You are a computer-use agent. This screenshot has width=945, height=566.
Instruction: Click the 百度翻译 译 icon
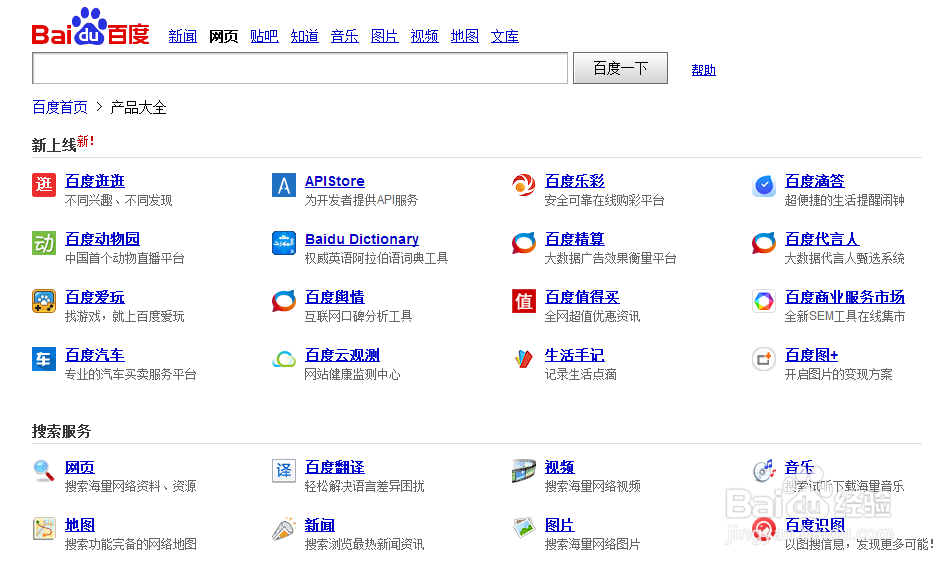click(x=284, y=471)
